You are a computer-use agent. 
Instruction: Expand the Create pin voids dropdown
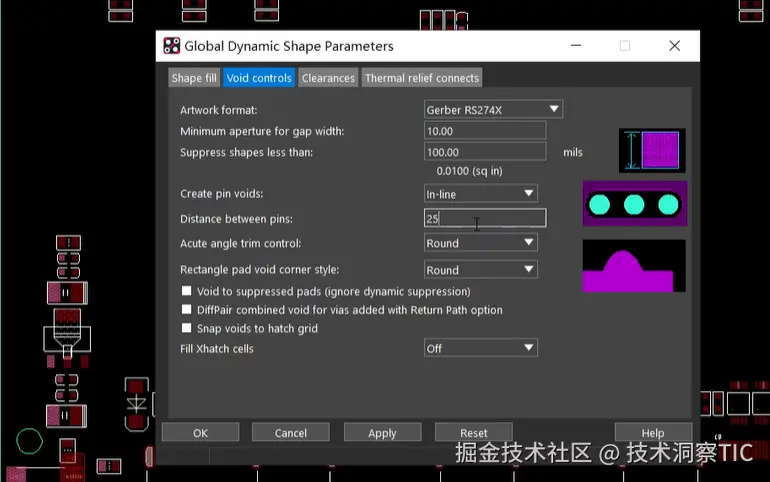point(480,194)
